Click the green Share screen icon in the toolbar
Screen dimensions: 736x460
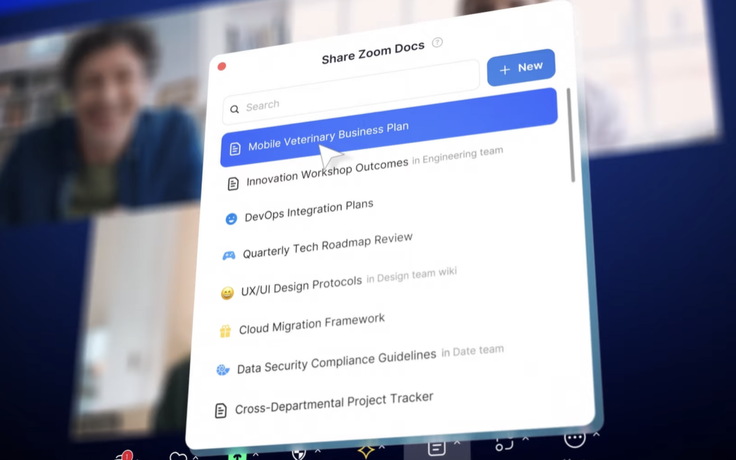click(x=238, y=454)
